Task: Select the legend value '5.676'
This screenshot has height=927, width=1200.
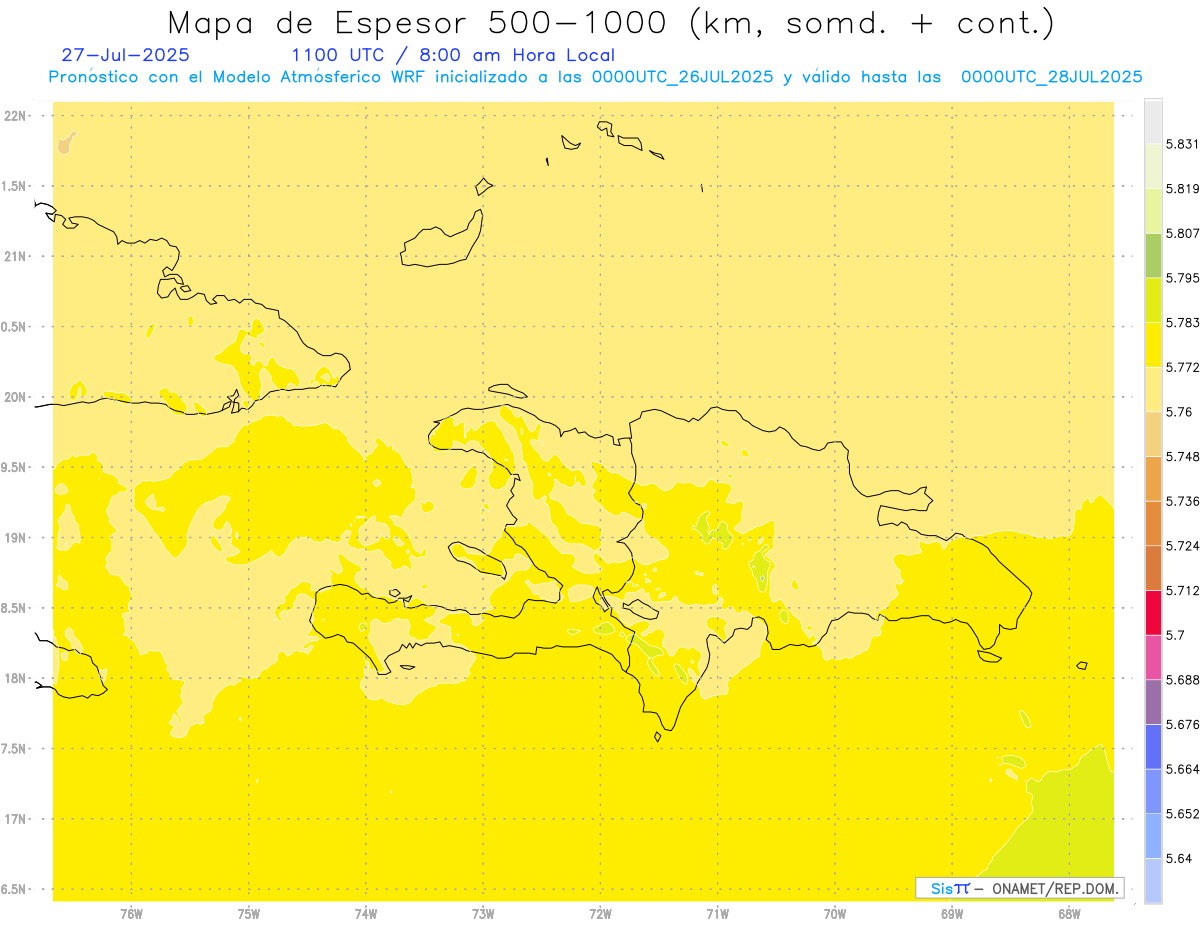Action: pos(1182,725)
